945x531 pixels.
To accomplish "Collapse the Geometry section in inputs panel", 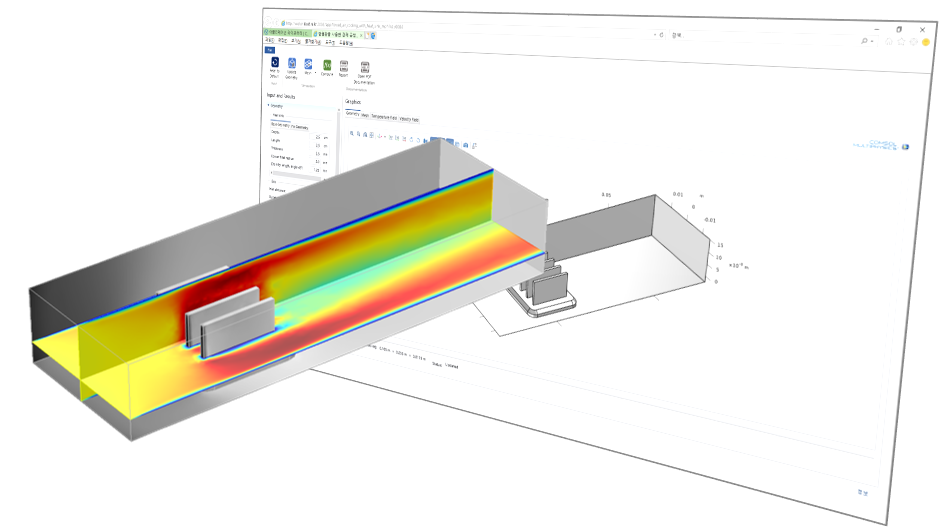I will pos(268,105).
